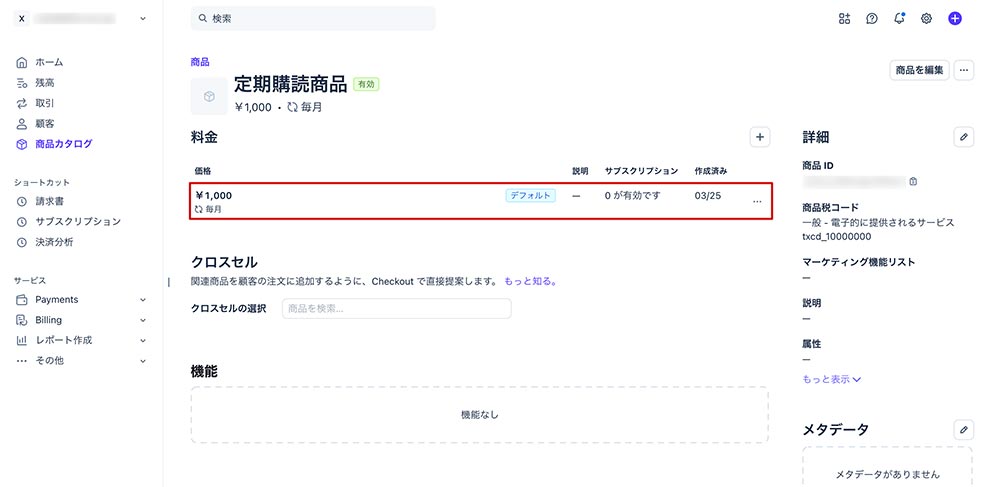
Task: Open the apps grid icon in top bar
Action: click(x=844, y=18)
